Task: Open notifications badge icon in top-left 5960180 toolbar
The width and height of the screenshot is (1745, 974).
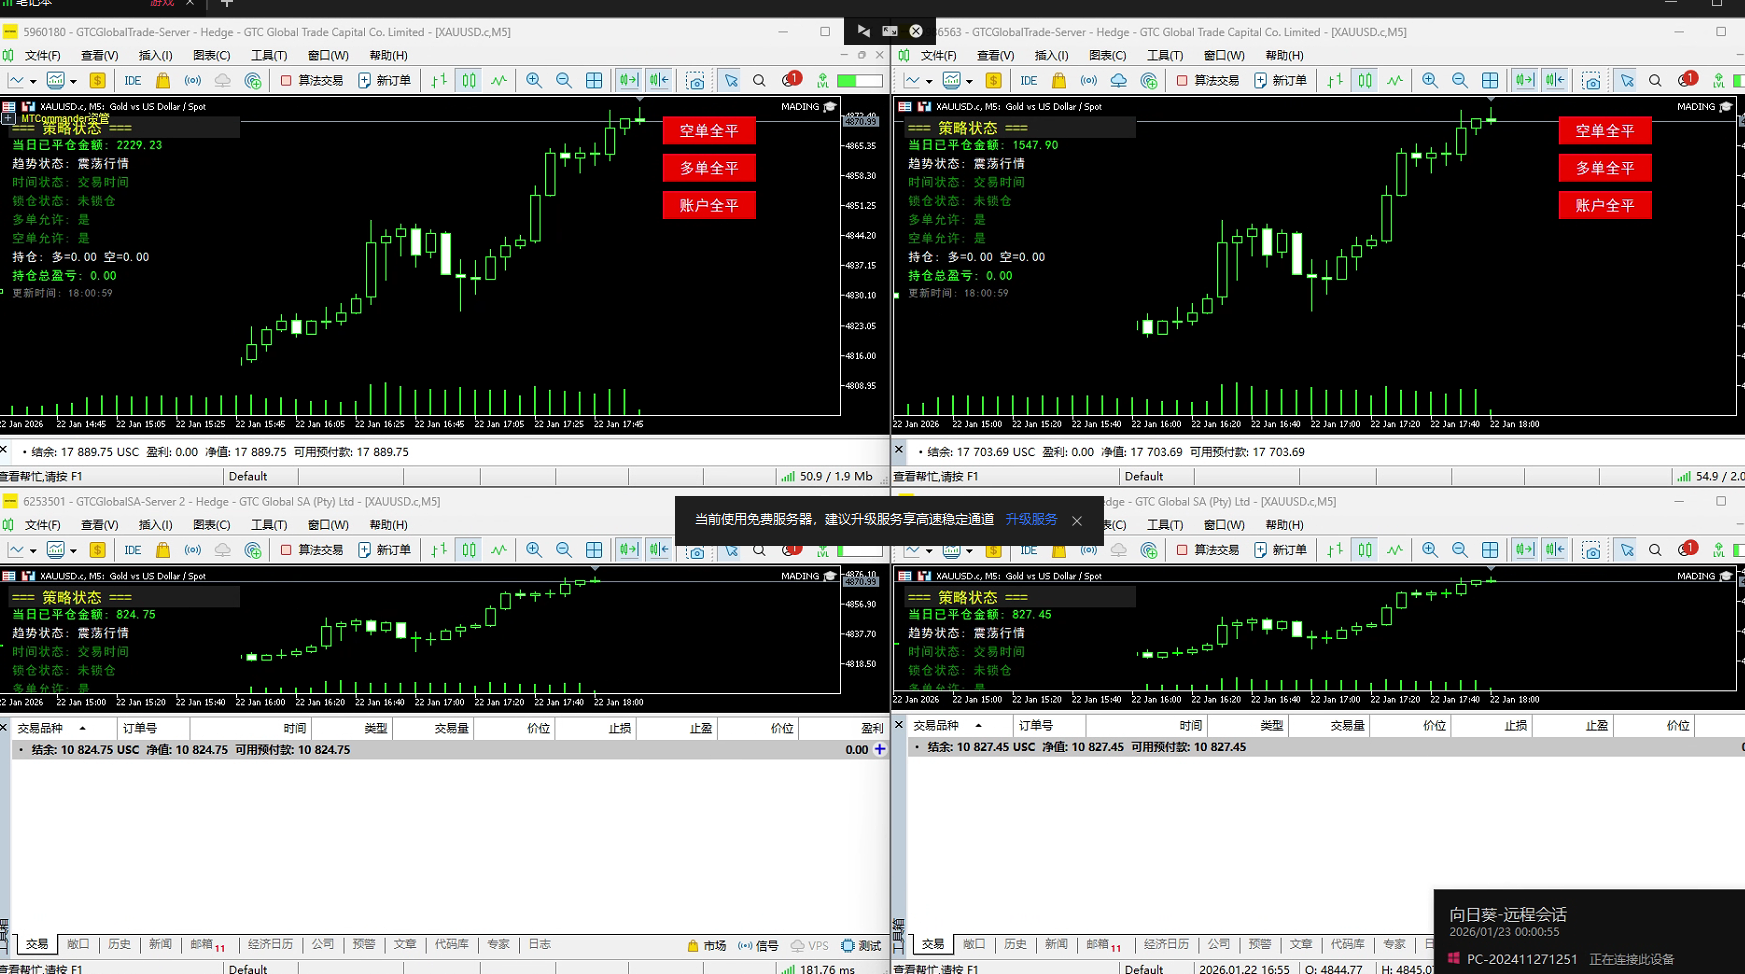Action: pos(791,80)
